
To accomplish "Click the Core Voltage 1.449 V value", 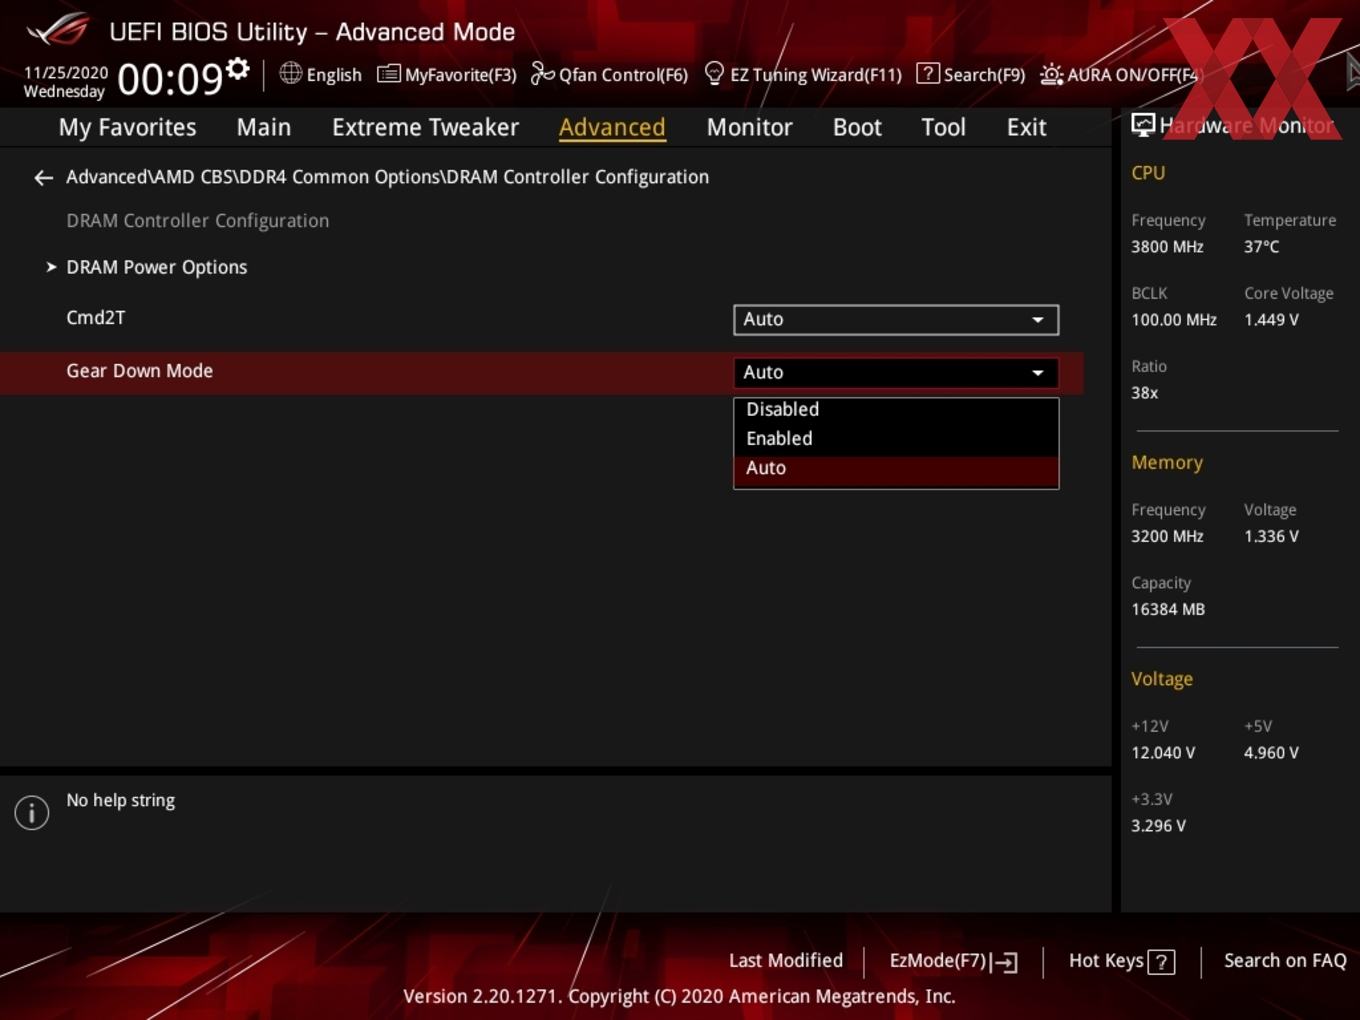I will 1271,320.
